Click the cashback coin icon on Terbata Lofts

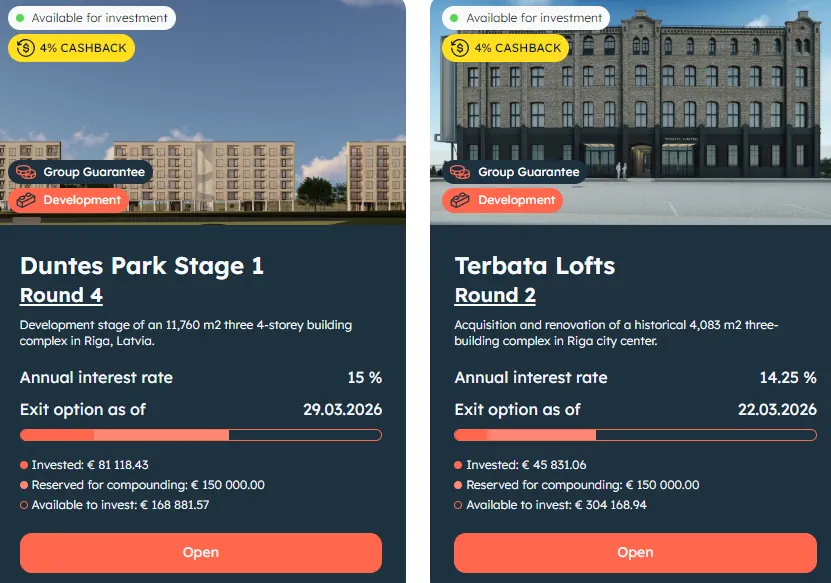[x=460, y=48]
